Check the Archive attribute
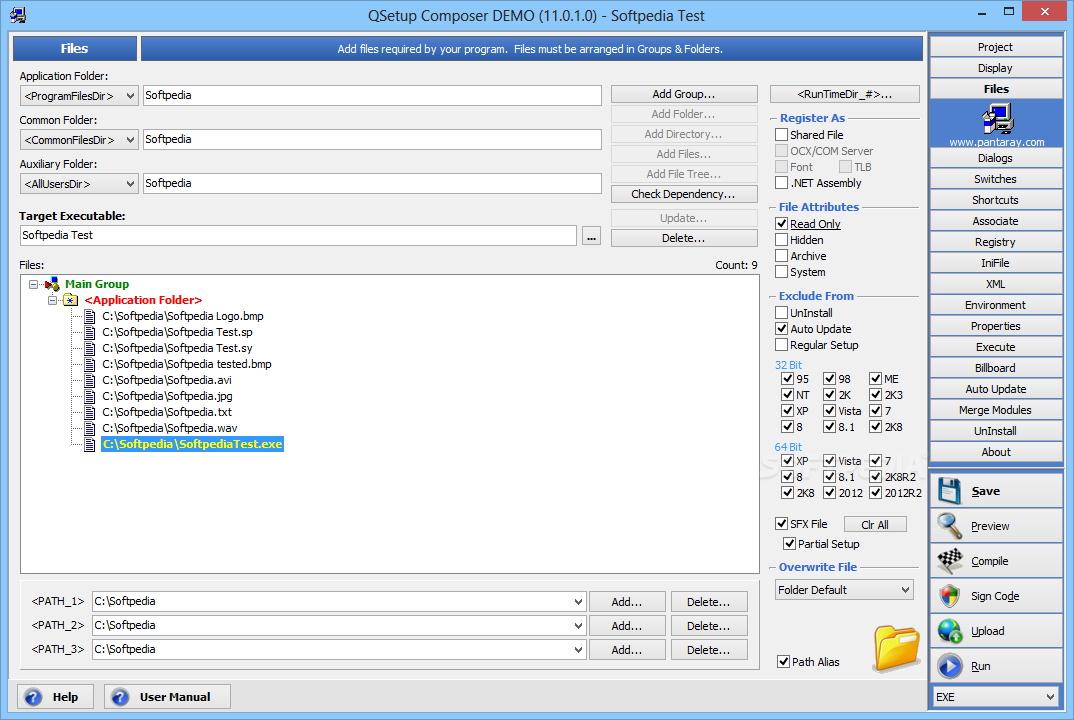The height and width of the screenshot is (720, 1074). [x=782, y=256]
